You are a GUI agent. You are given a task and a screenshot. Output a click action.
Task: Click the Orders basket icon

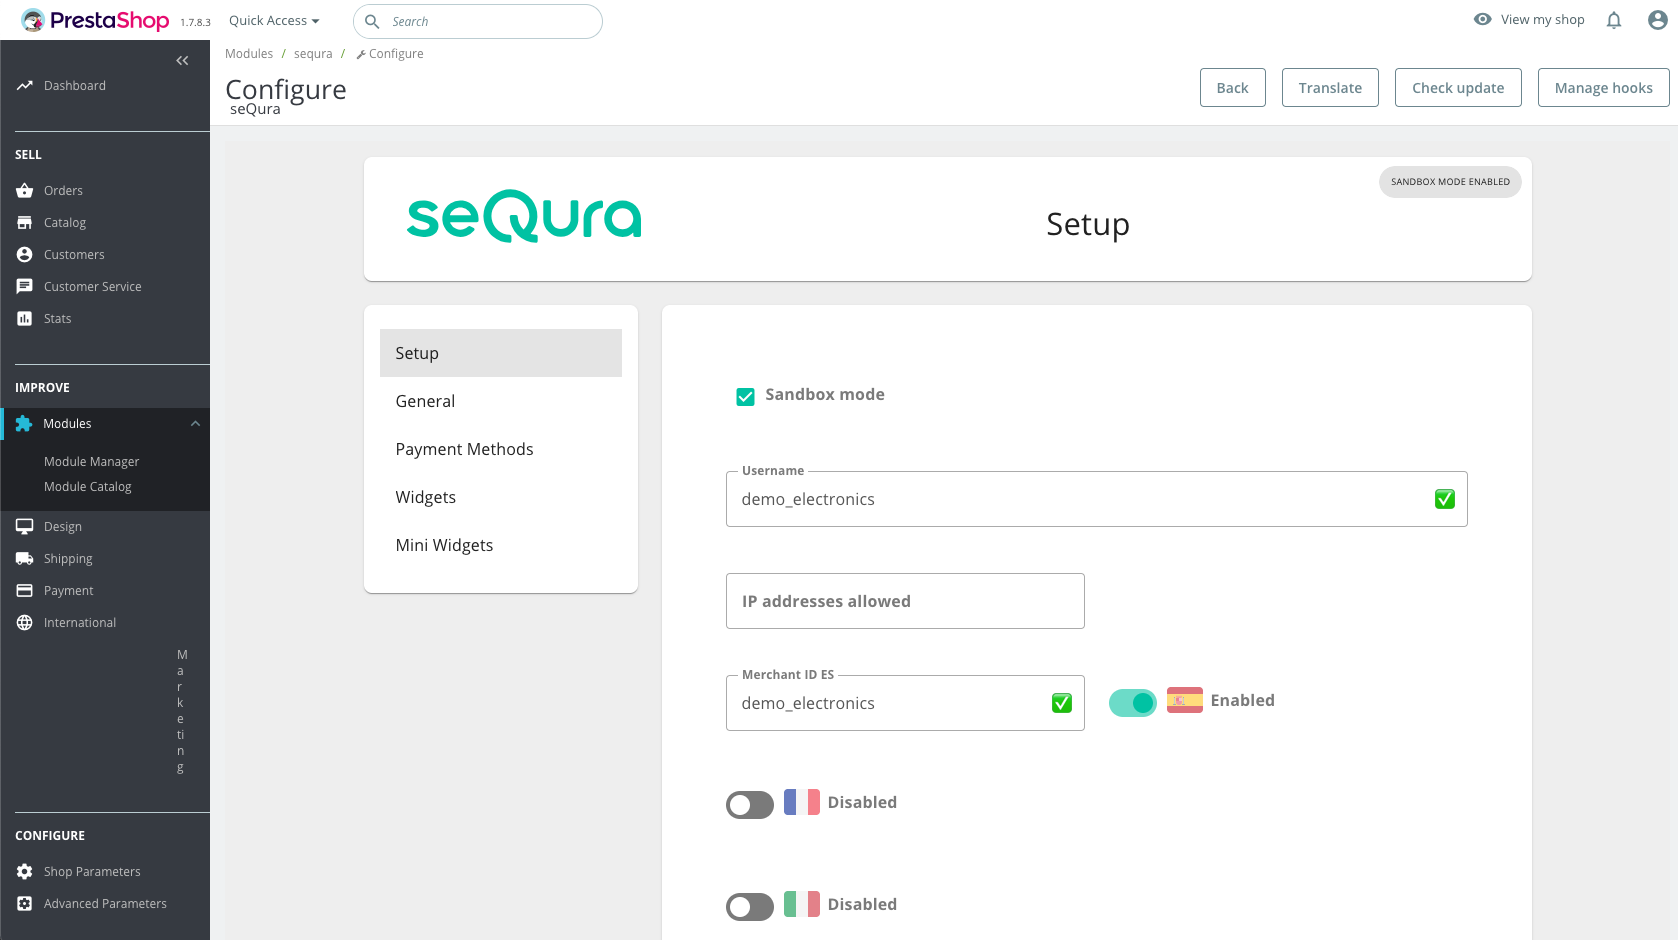(25, 190)
